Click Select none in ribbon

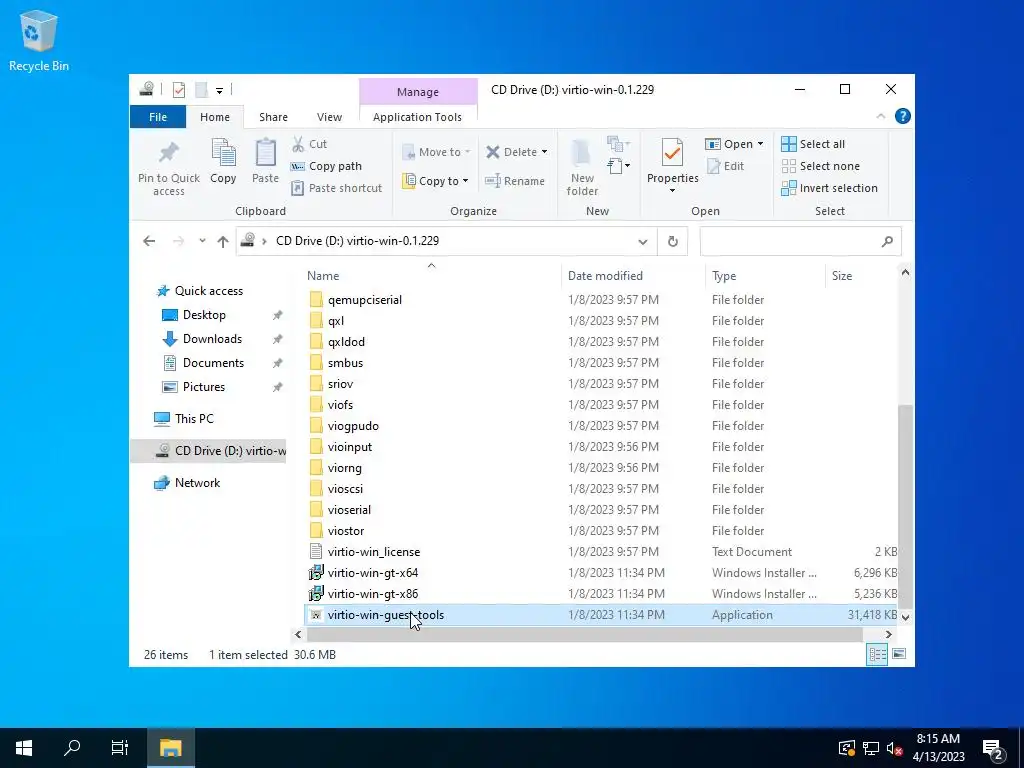click(821, 166)
